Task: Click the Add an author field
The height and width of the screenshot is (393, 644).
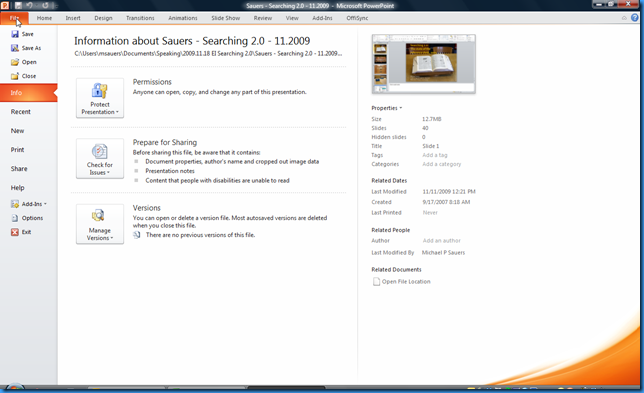Action: tap(442, 241)
